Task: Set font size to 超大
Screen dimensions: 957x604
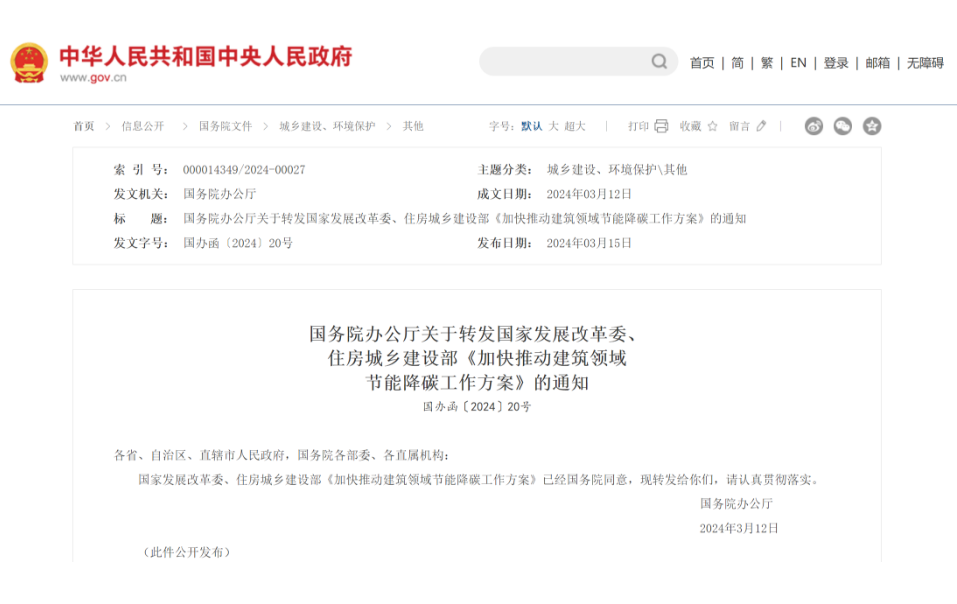Action: point(575,126)
